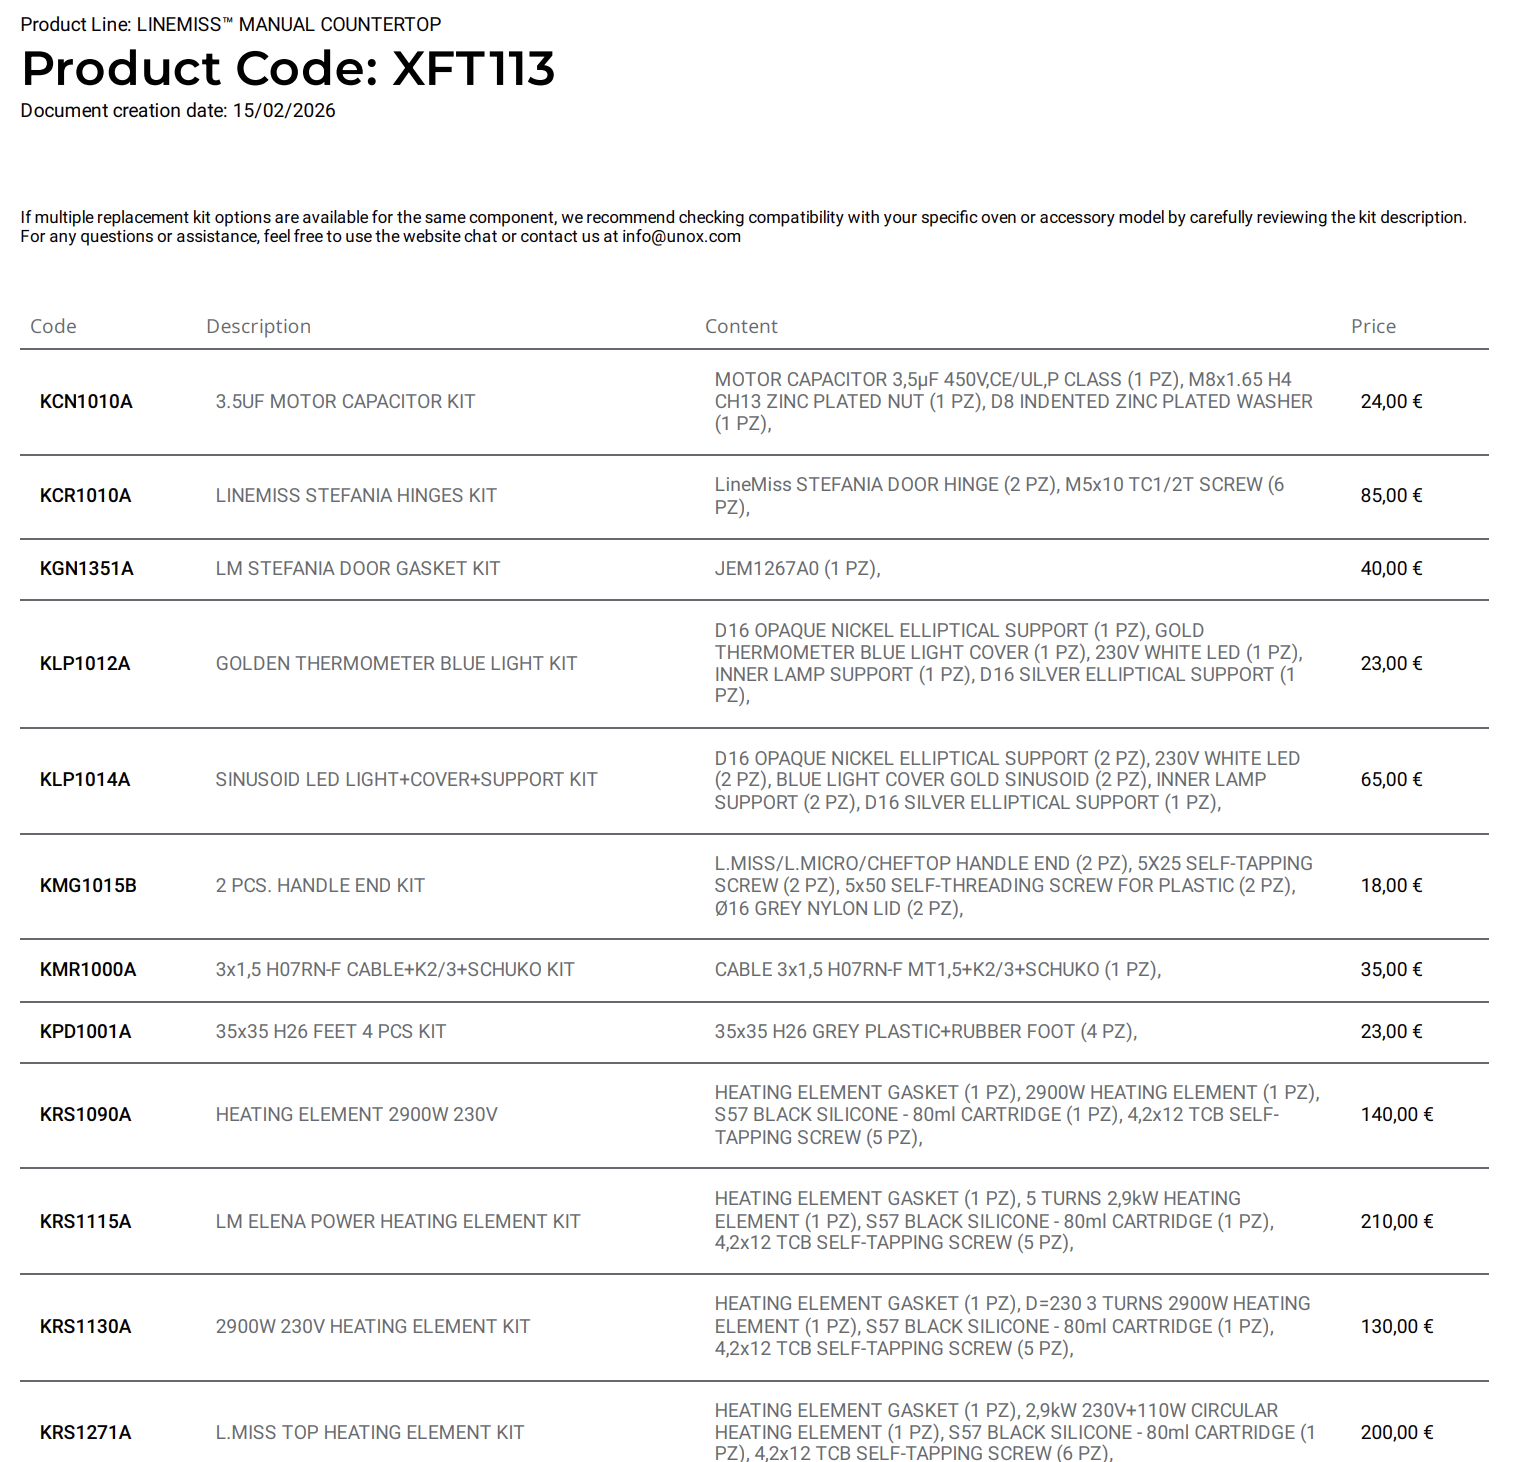Click product code KRS1271A
Image resolution: width=1514 pixels, height=1462 pixels.
pyautogui.click(x=85, y=1433)
